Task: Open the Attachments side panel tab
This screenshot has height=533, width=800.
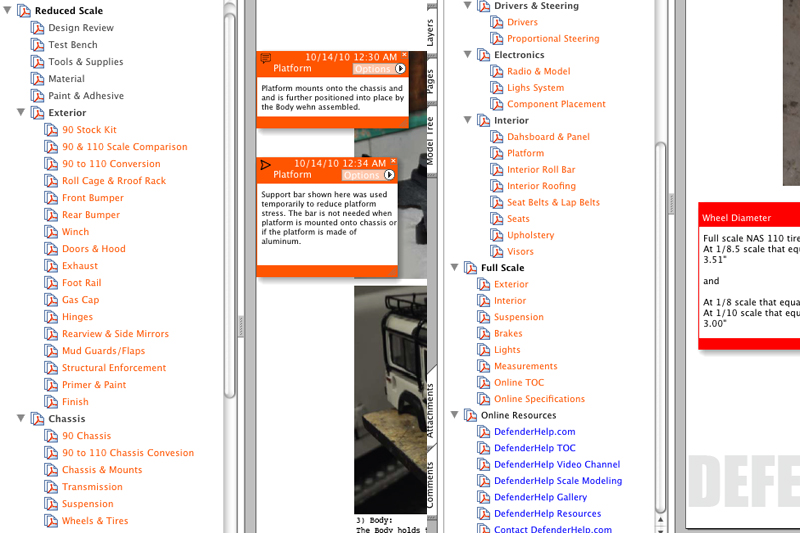Action: [x=431, y=408]
